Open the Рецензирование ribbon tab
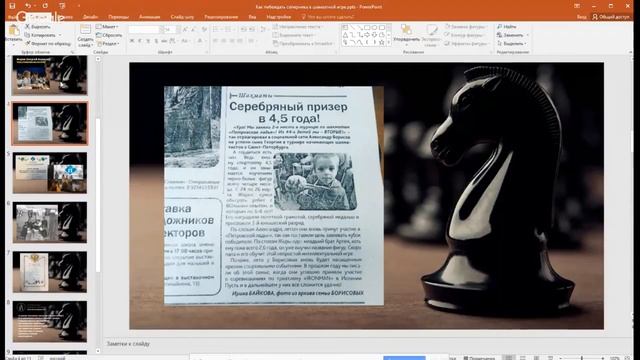Screen dimensions: 640x360 click(221, 17)
